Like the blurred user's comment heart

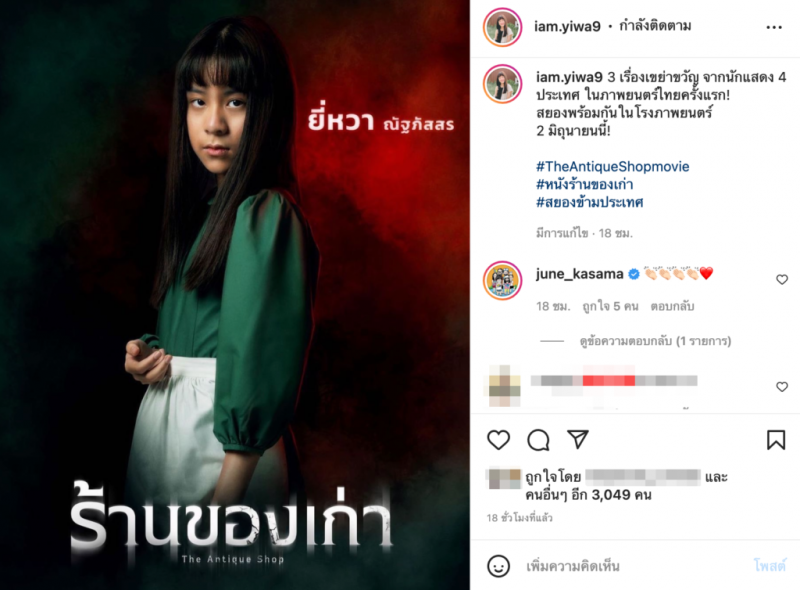point(782,387)
